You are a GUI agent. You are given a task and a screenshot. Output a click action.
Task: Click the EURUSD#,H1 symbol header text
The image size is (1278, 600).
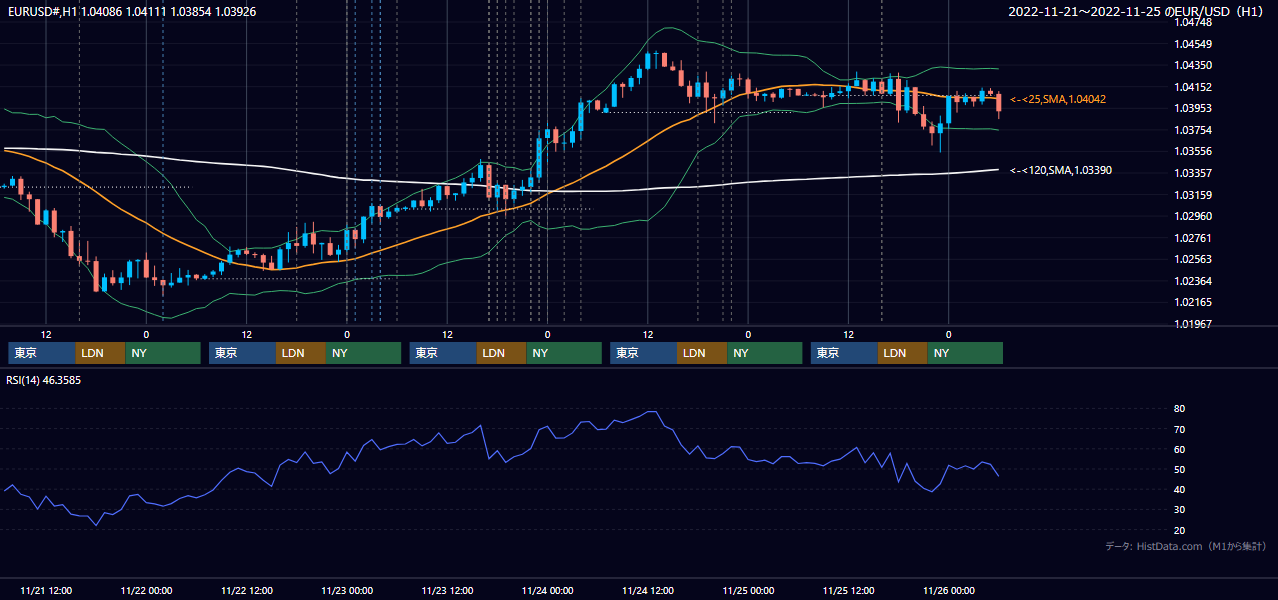pos(132,12)
